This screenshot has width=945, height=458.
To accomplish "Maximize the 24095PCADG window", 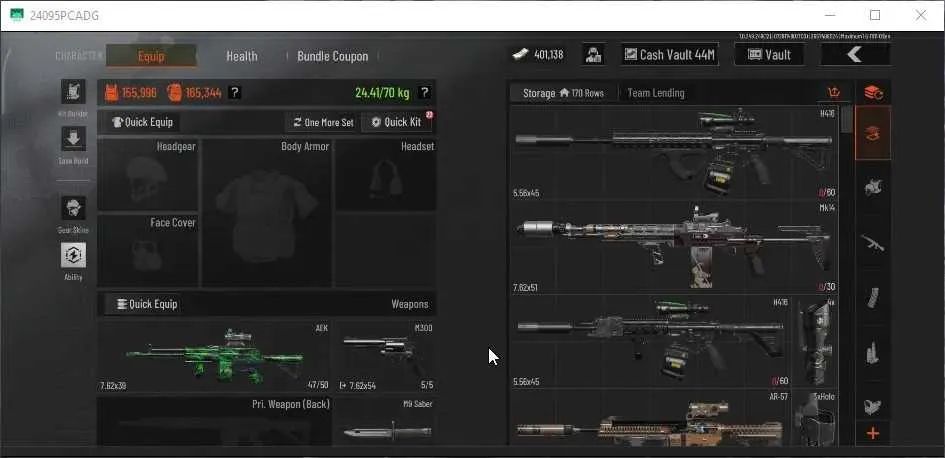I will [x=875, y=15].
